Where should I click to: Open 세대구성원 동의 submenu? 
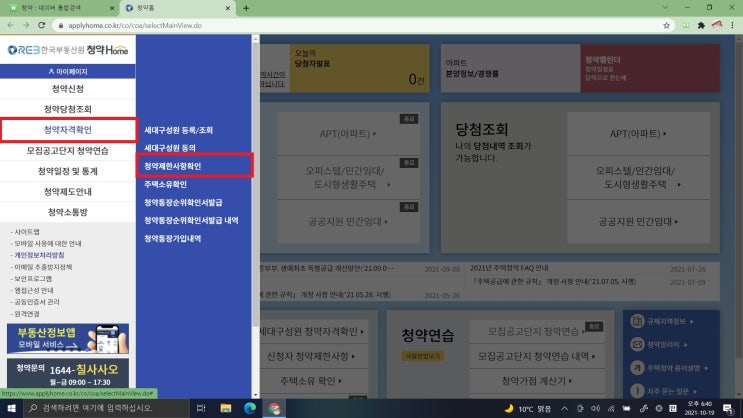click(x=170, y=148)
